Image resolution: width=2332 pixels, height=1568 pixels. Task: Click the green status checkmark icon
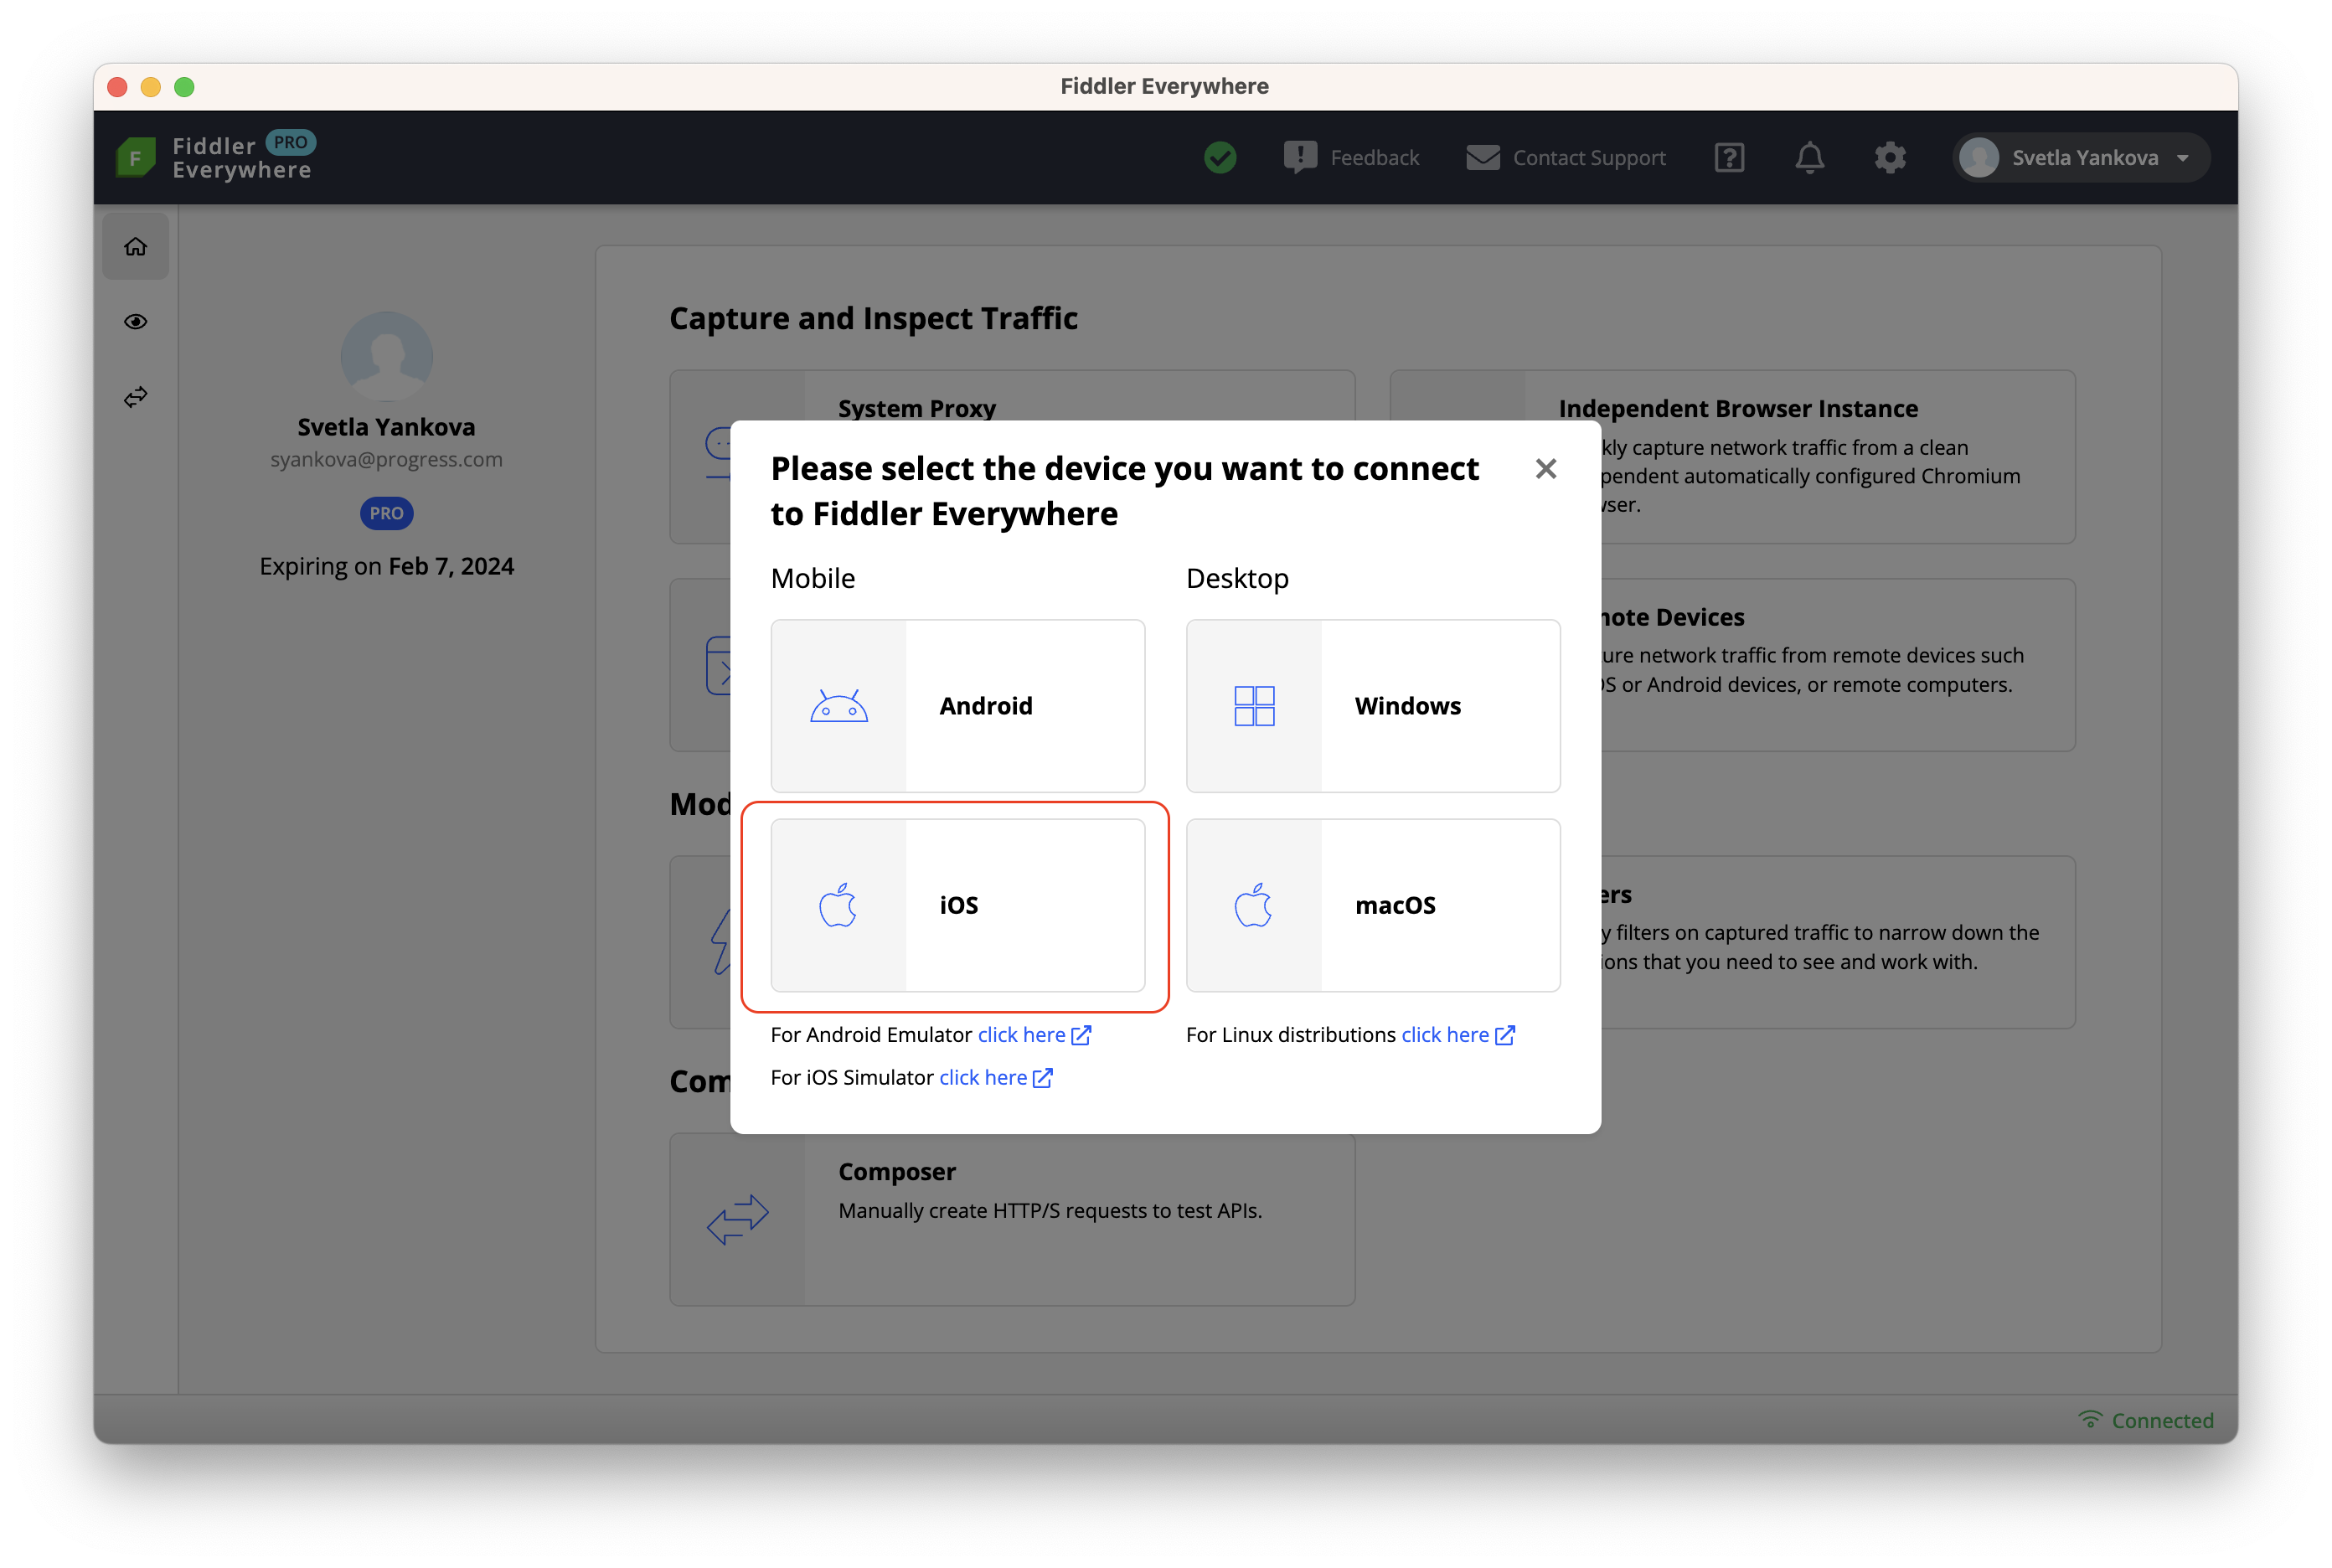[1220, 158]
